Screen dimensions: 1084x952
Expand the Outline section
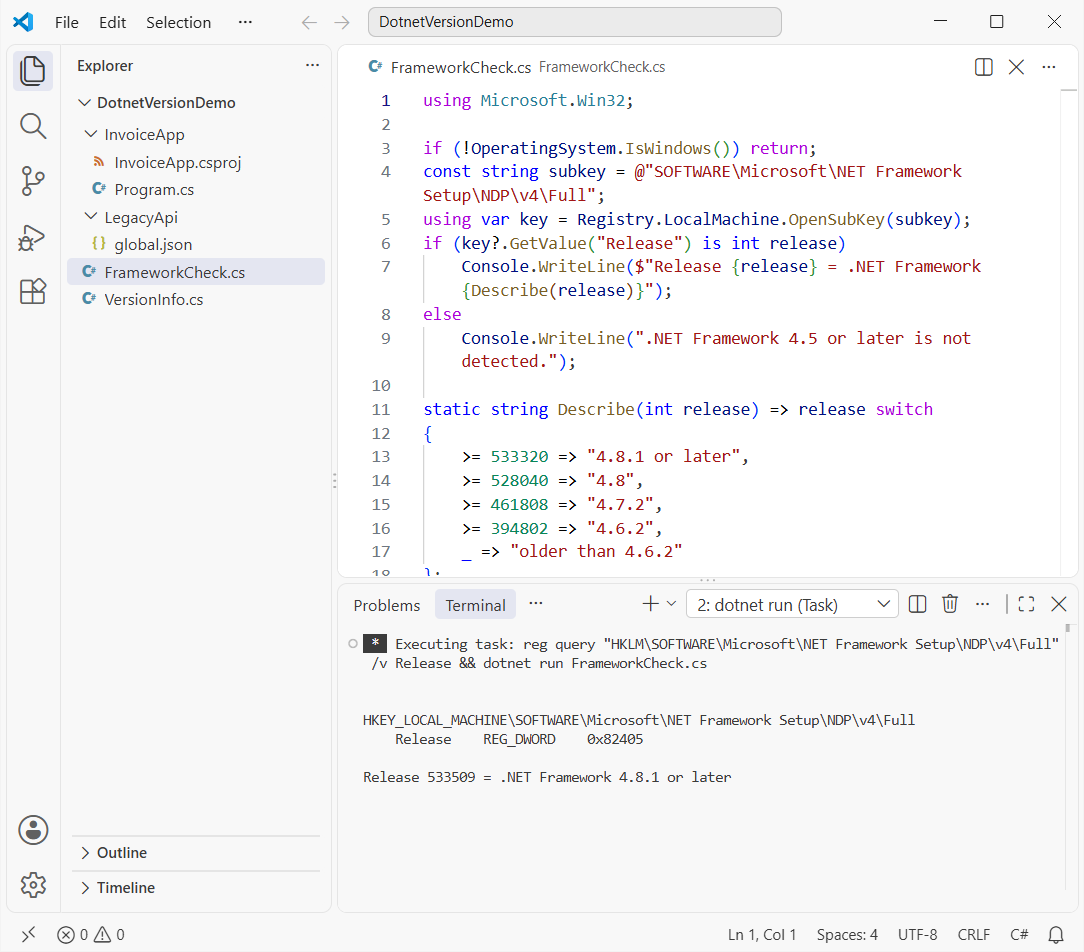tap(196, 852)
